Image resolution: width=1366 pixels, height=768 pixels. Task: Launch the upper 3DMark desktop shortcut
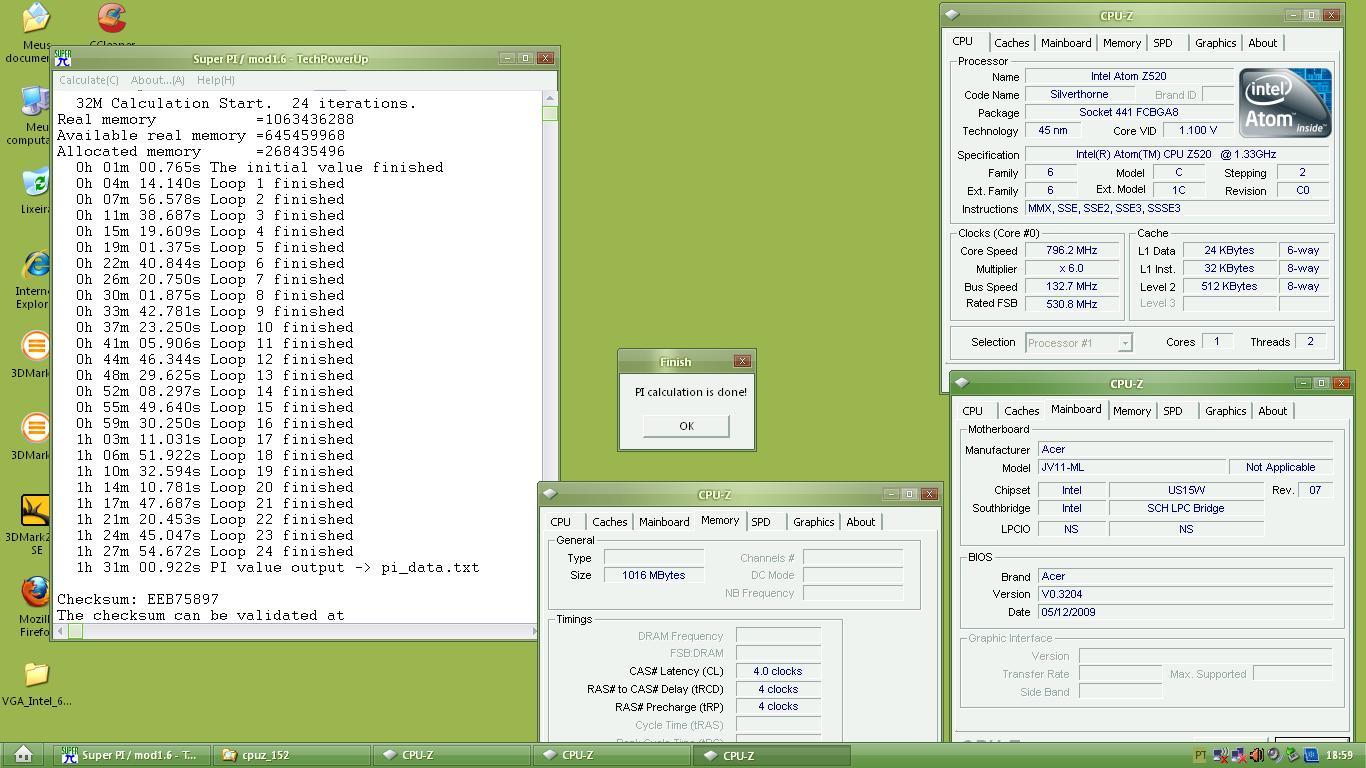(35, 346)
